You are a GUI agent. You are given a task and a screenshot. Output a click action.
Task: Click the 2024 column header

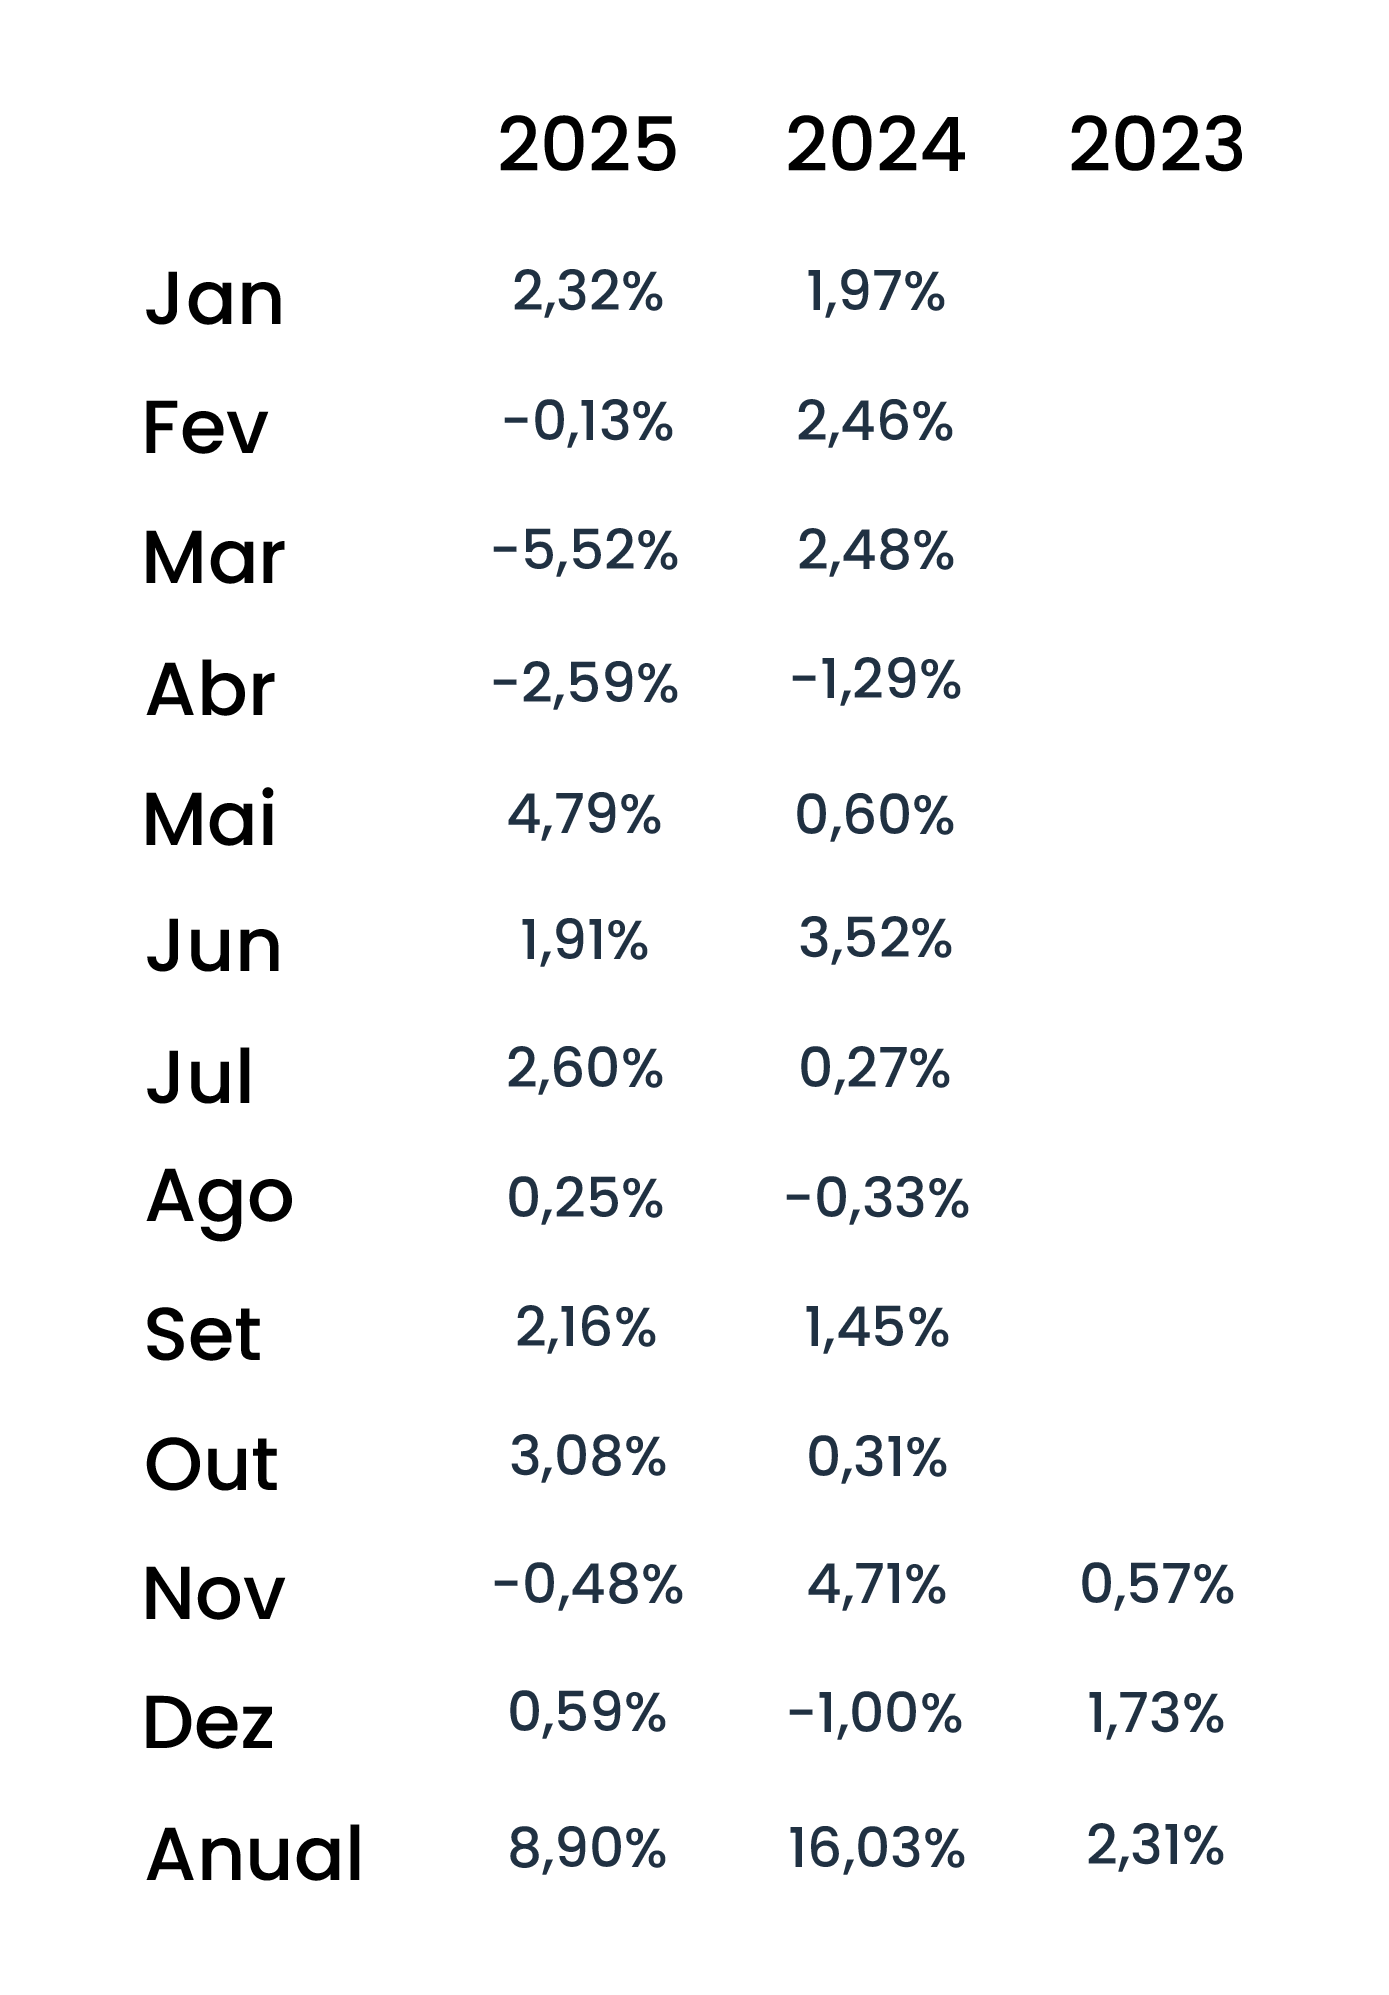coord(875,145)
